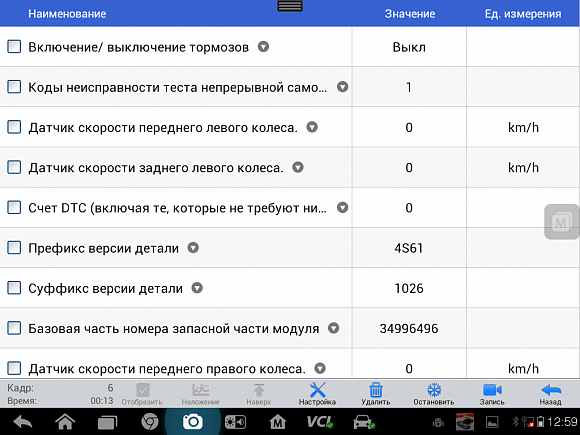
Task: Tap the floating M shortcut button
Action: 561,222
